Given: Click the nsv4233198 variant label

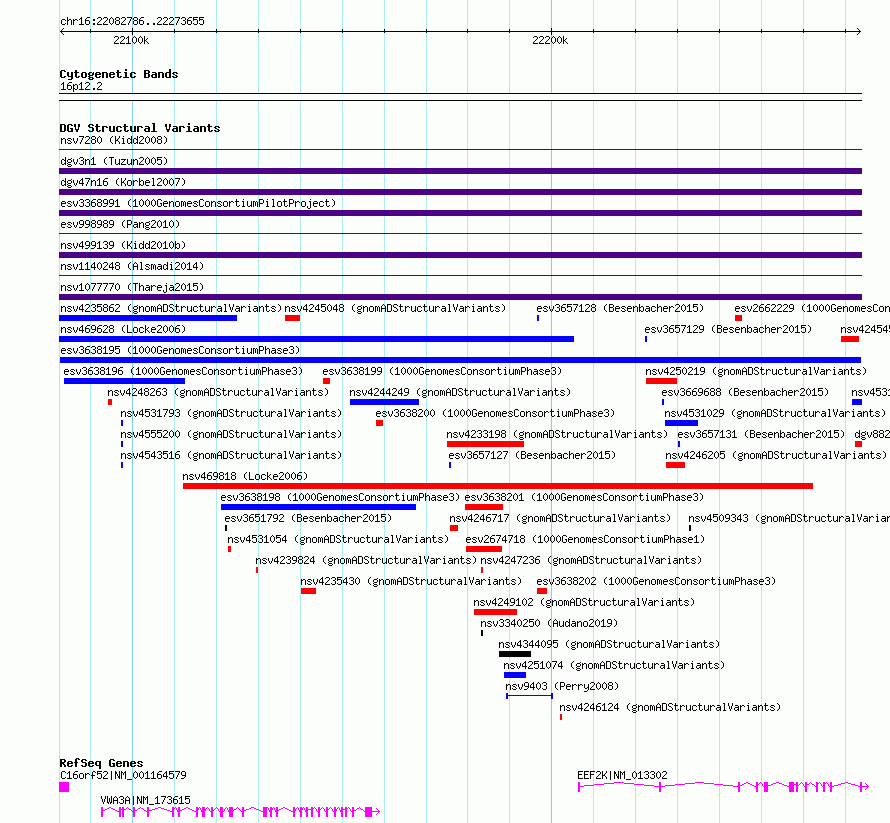Looking at the screenshot, I should [557, 434].
